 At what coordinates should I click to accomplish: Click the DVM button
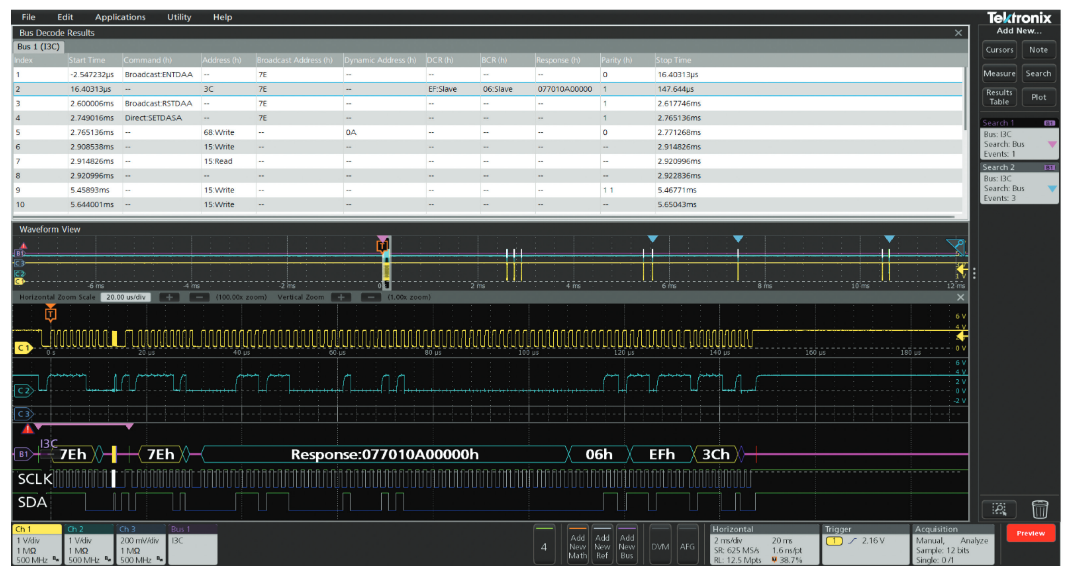660,545
